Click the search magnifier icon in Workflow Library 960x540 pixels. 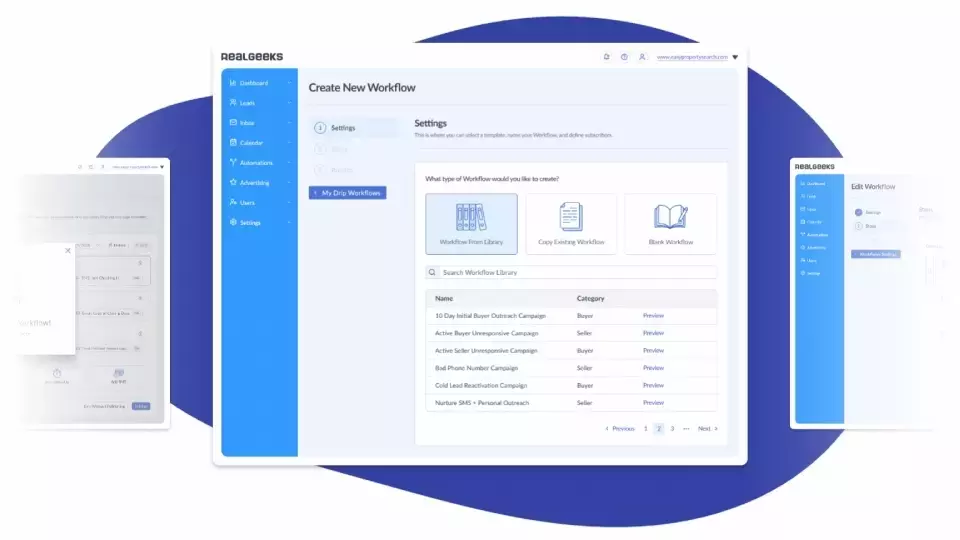[x=432, y=272]
